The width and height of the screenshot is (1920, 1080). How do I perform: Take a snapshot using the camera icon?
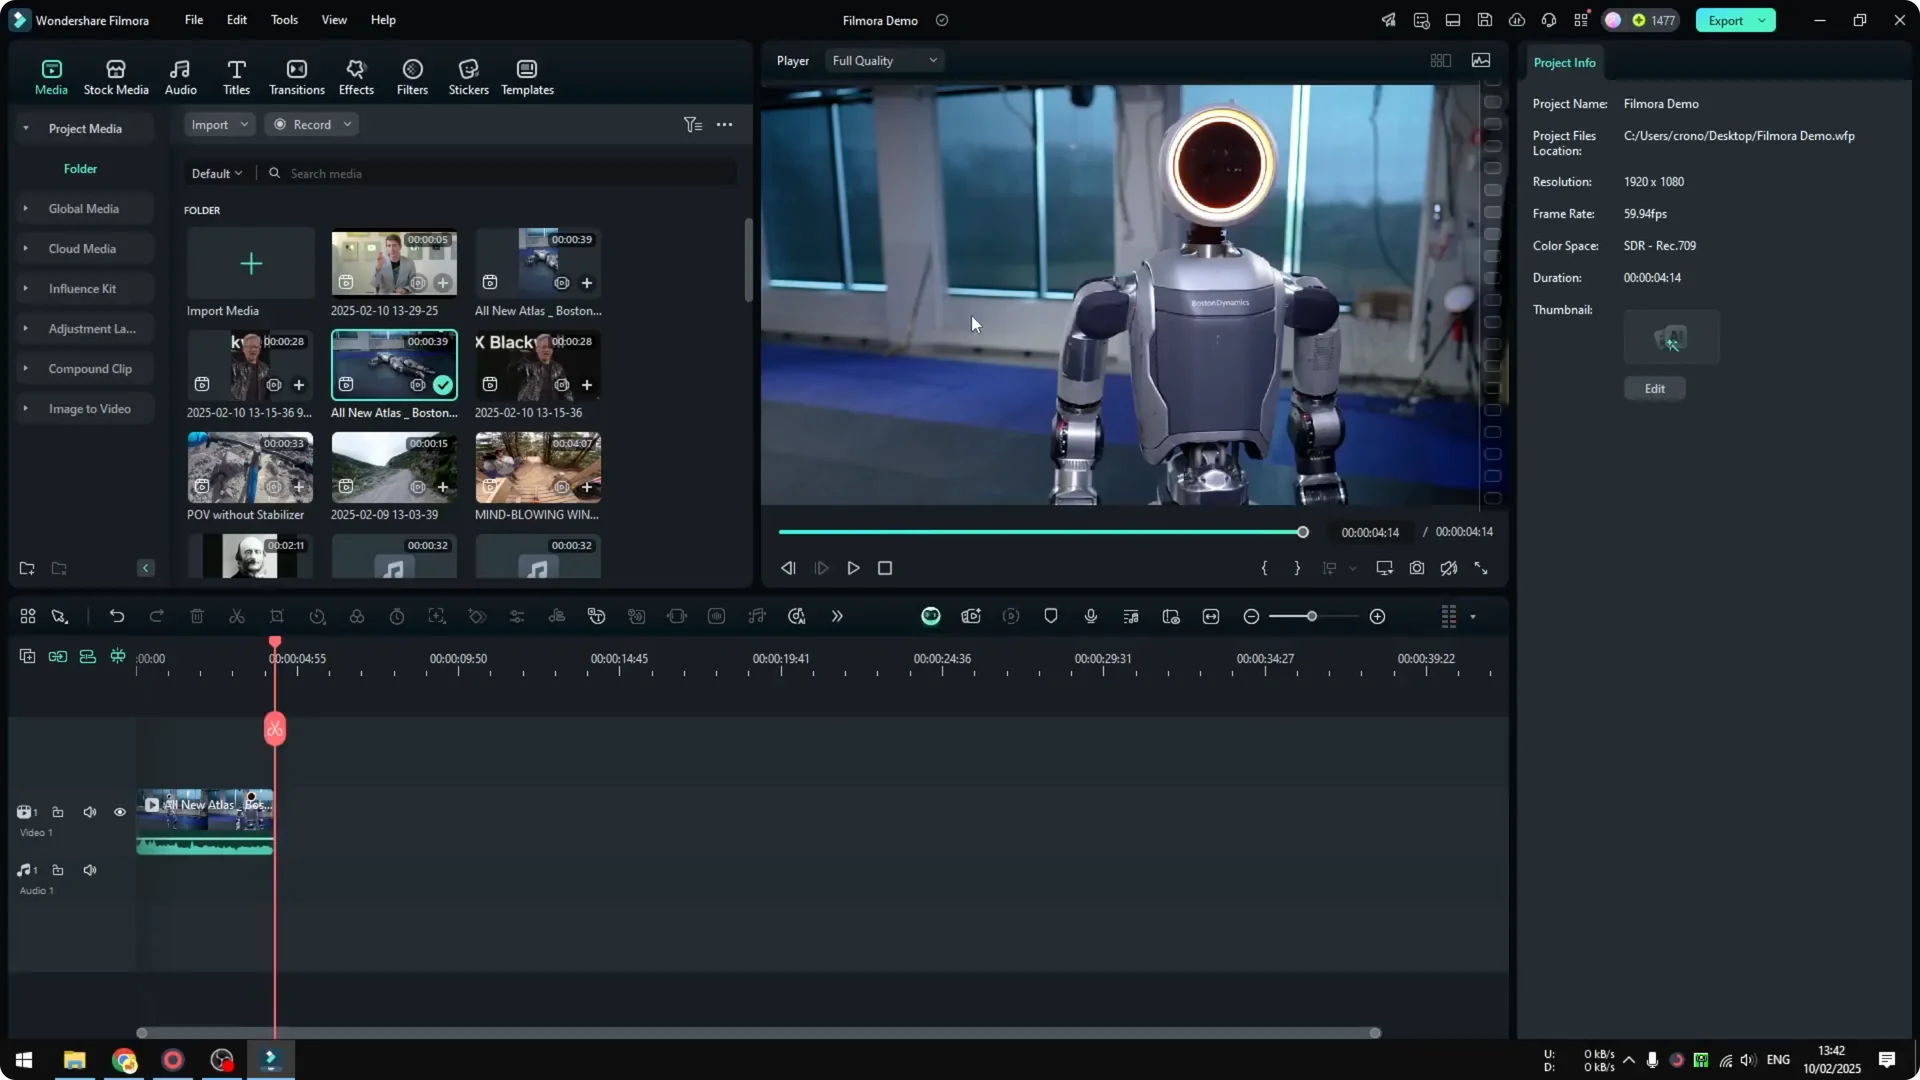coord(1416,568)
